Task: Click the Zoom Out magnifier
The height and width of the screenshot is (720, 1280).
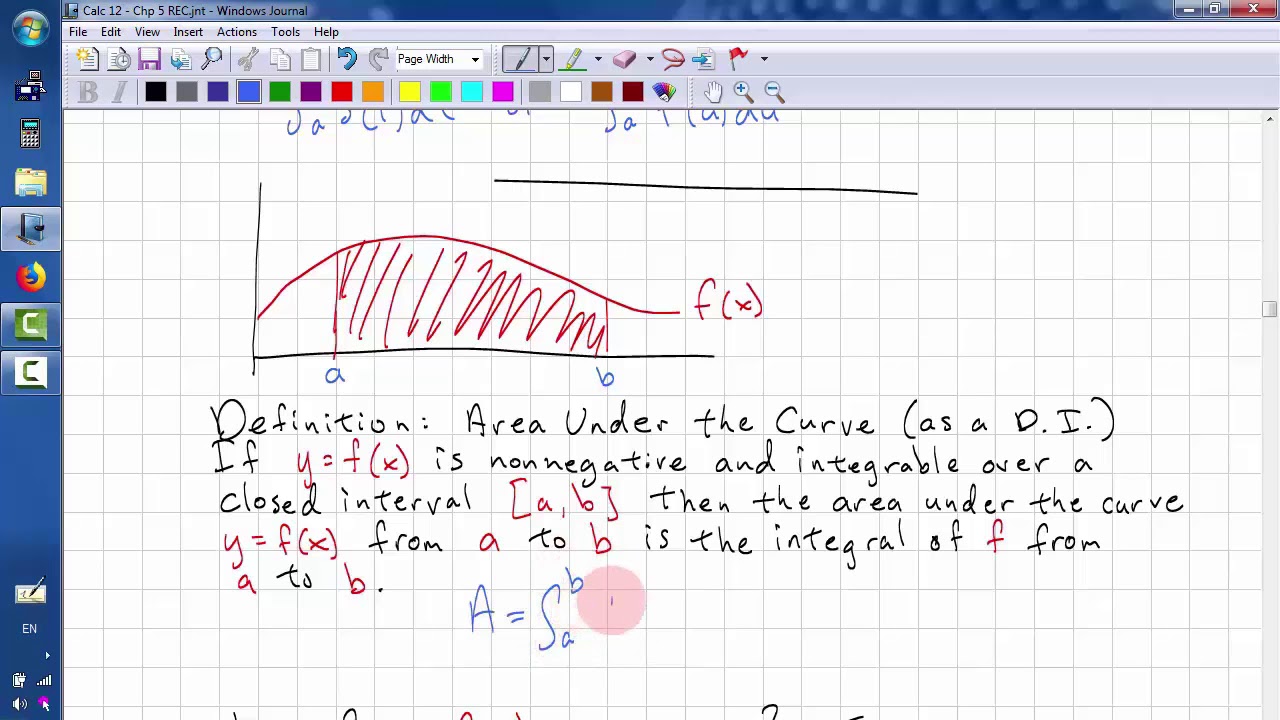Action: click(x=774, y=92)
